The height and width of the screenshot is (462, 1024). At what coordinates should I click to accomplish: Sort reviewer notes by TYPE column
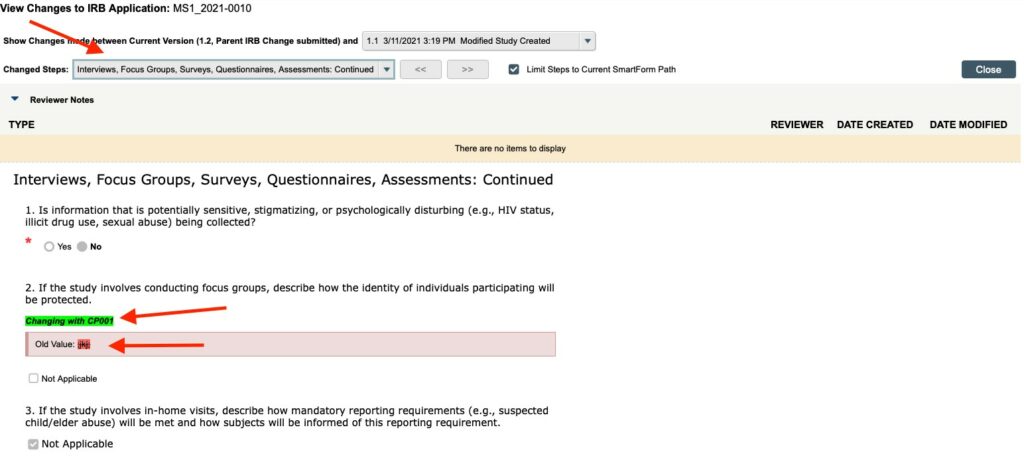point(22,125)
